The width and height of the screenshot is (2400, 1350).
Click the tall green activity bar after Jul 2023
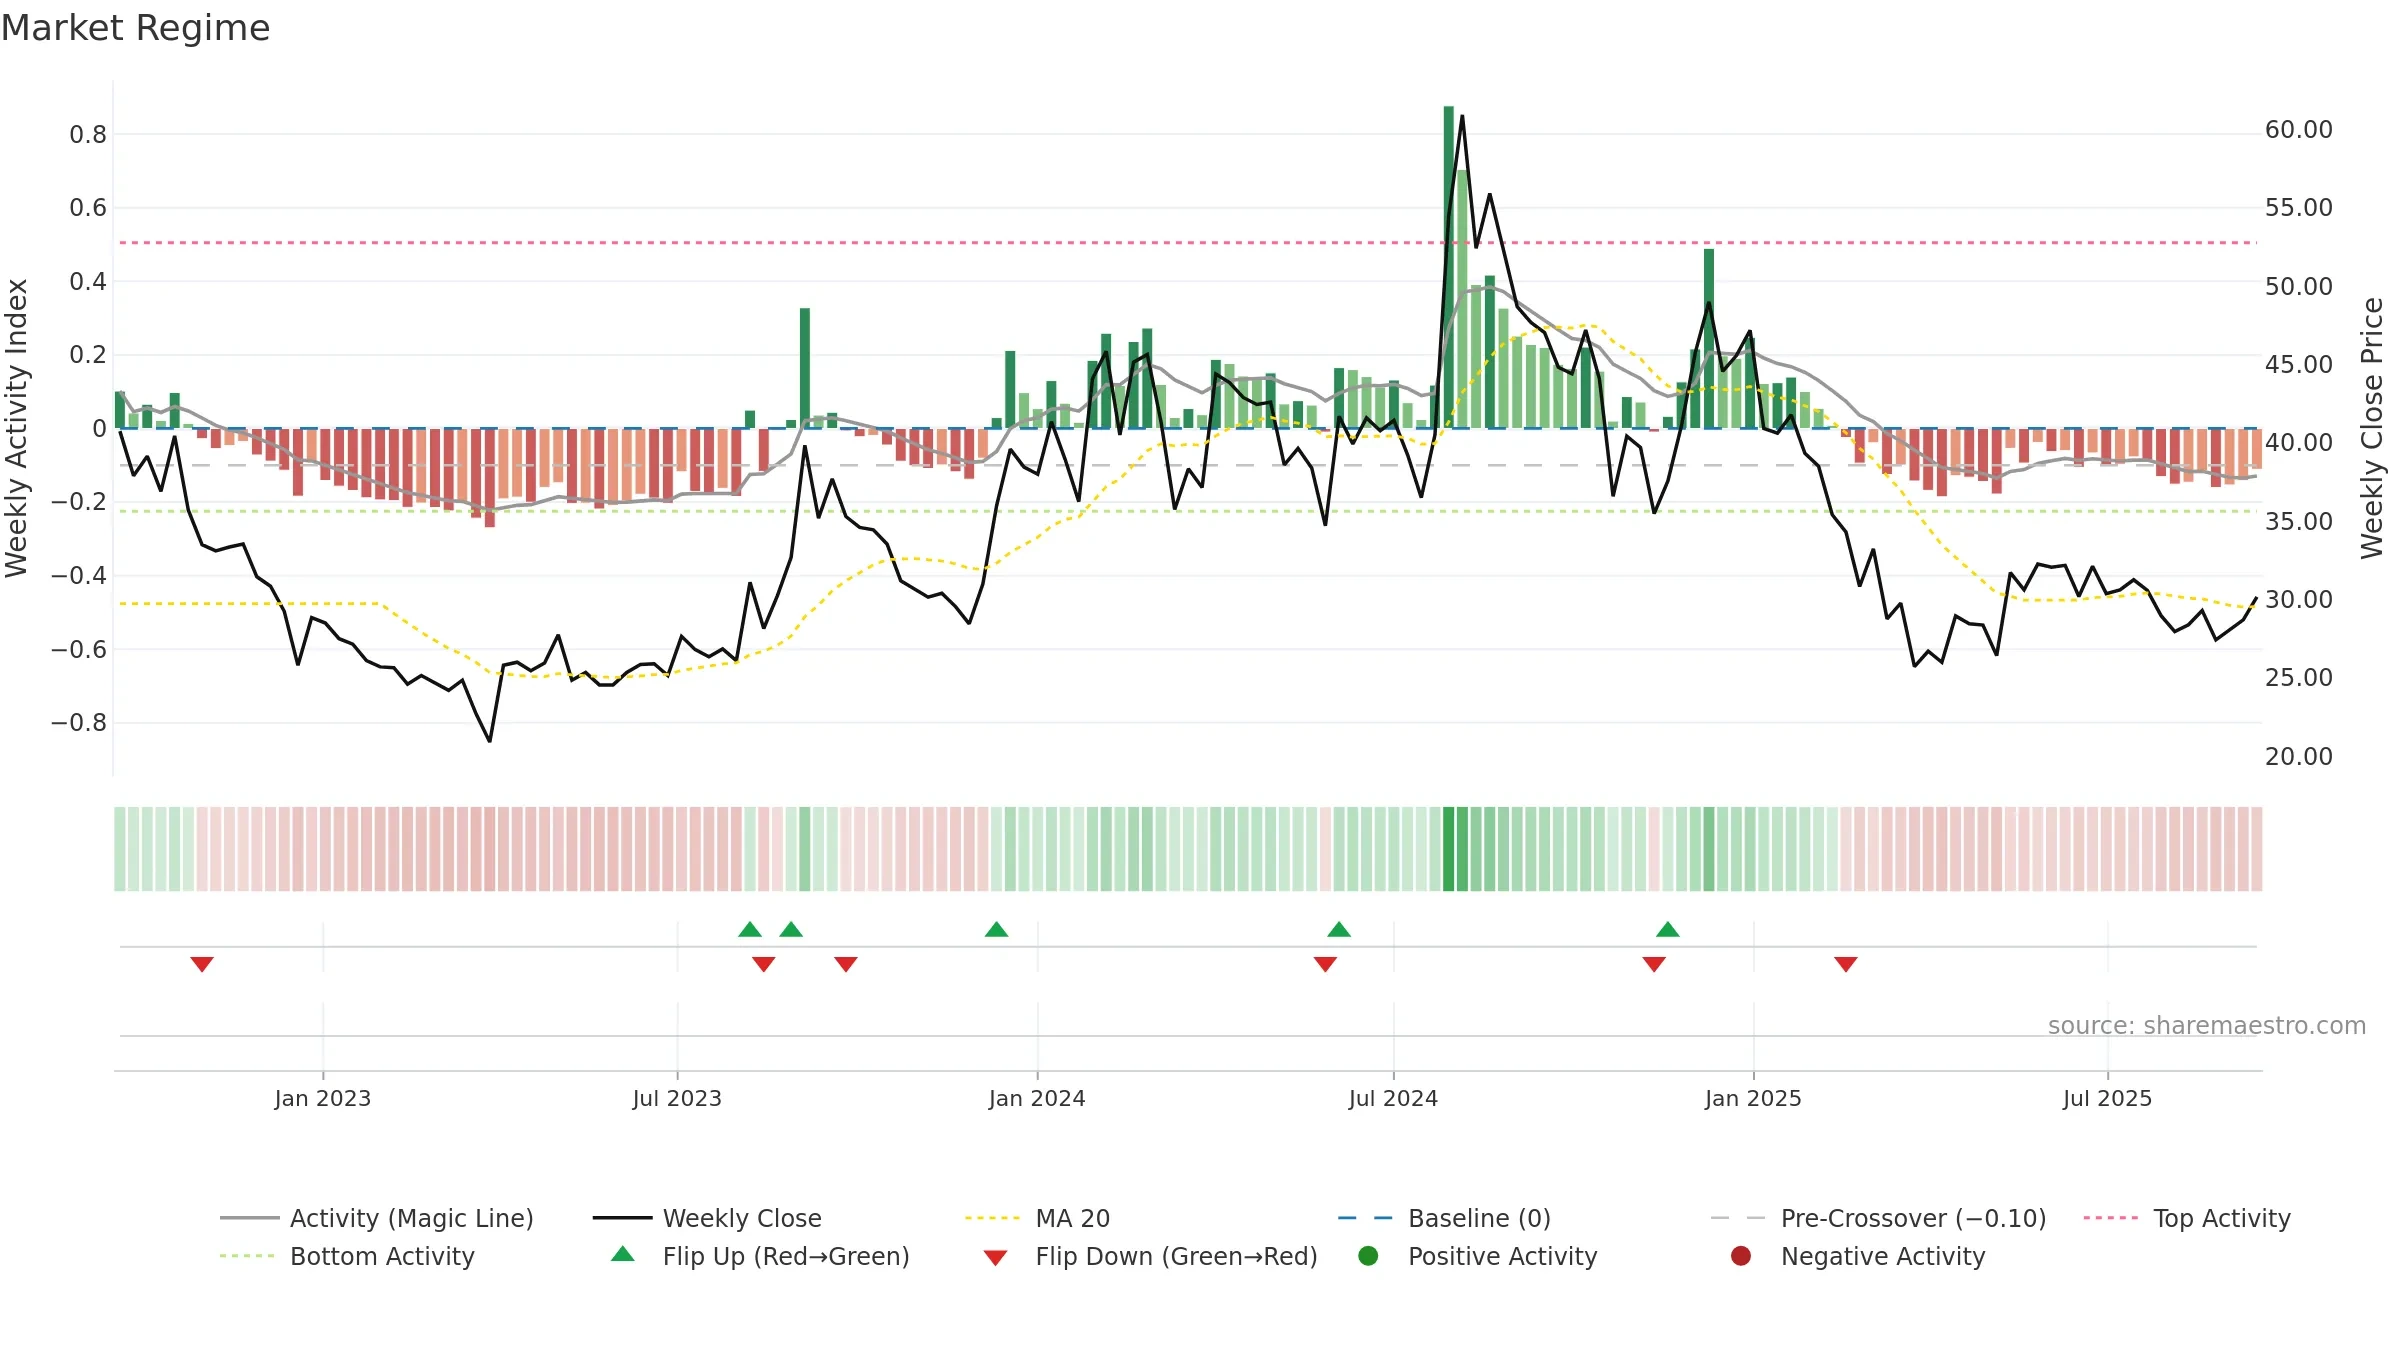tap(805, 368)
